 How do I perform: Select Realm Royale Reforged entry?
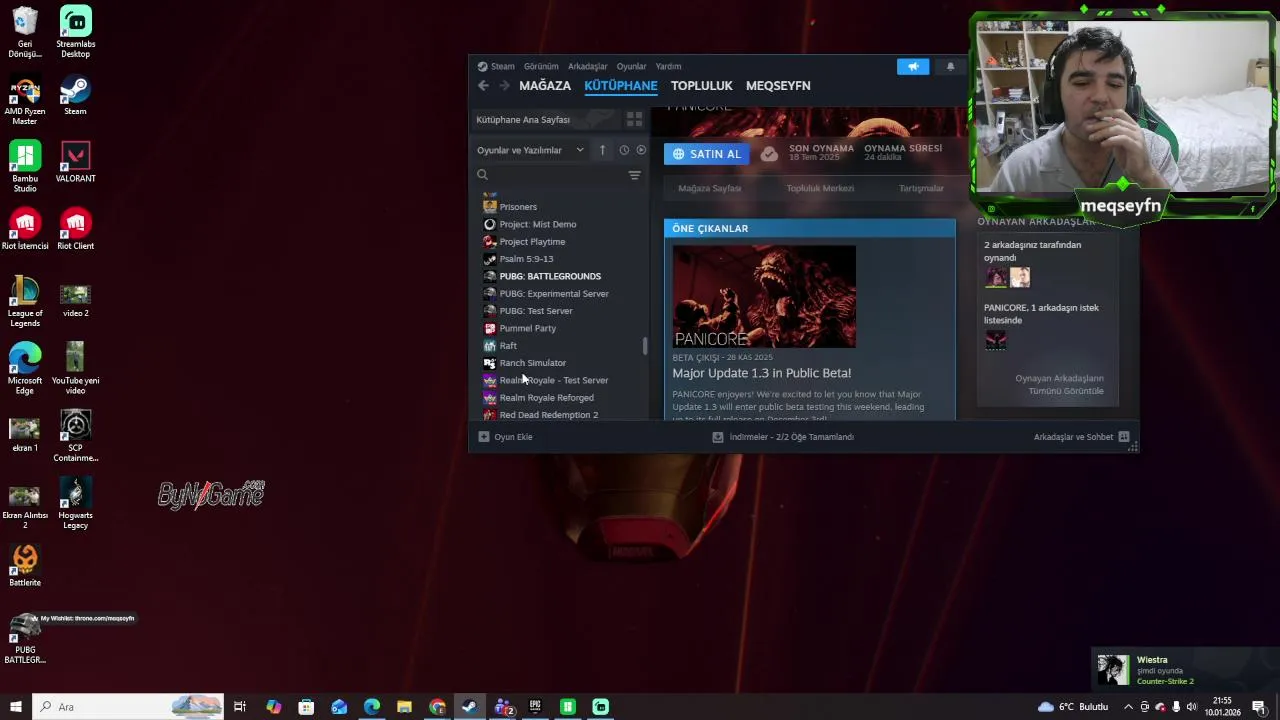(x=547, y=398)
